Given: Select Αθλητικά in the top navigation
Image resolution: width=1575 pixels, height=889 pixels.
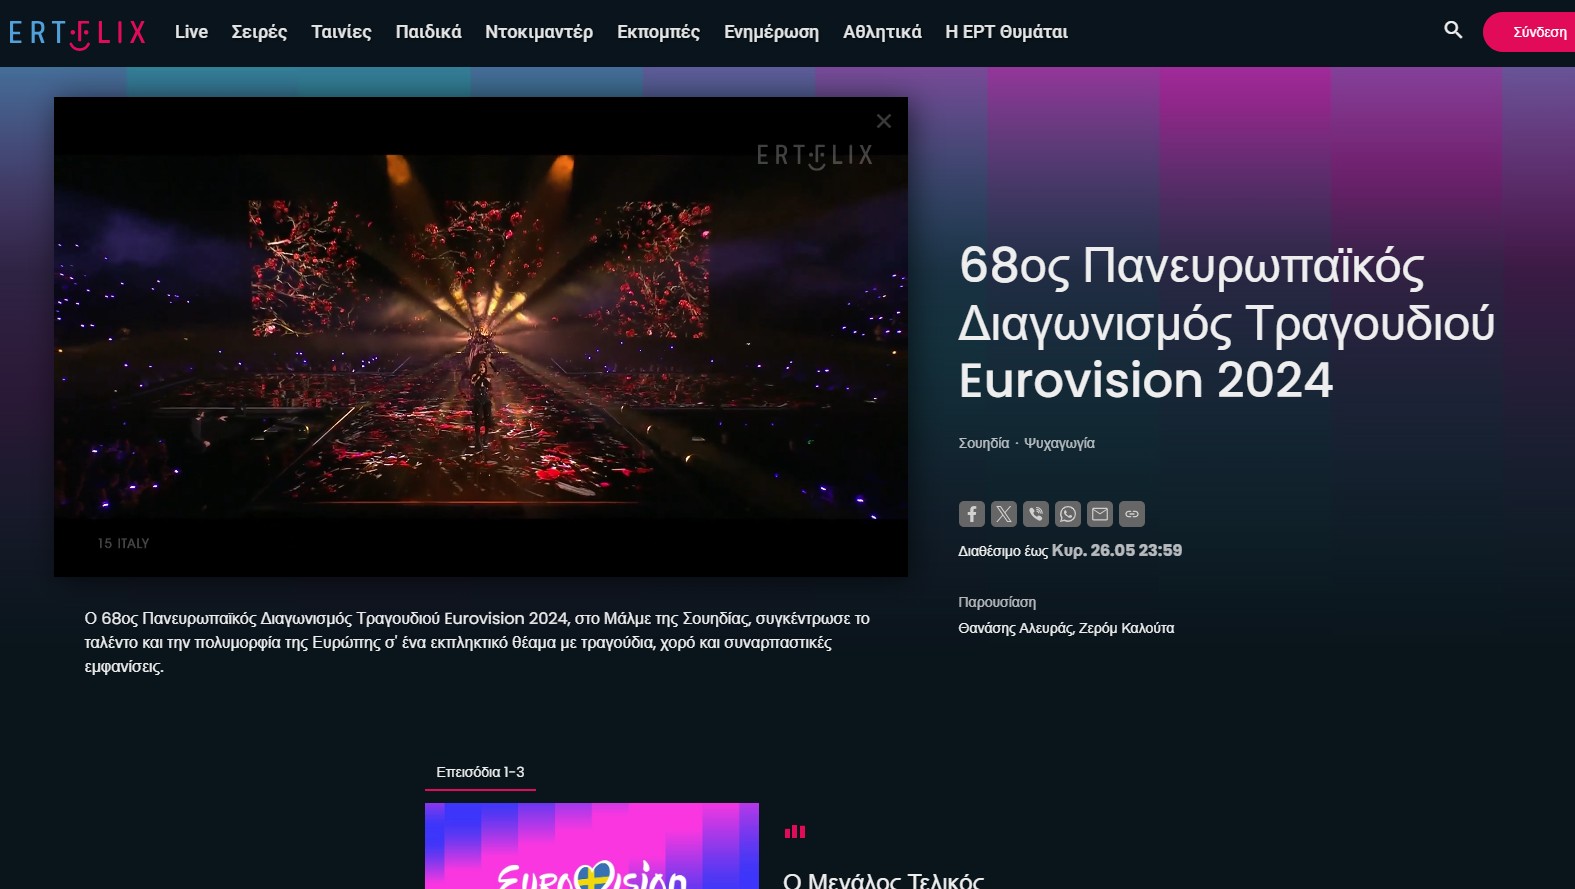Looking at the screenshot, I should point(882,32).
